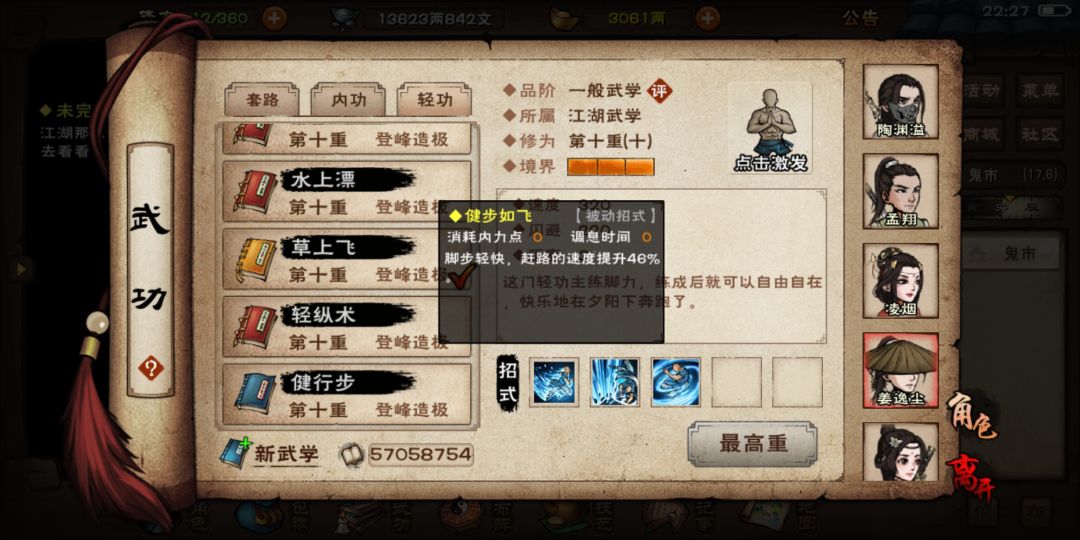Click the 新武学 book icon
Screen dimensions: 1080x540
(234, 453)
